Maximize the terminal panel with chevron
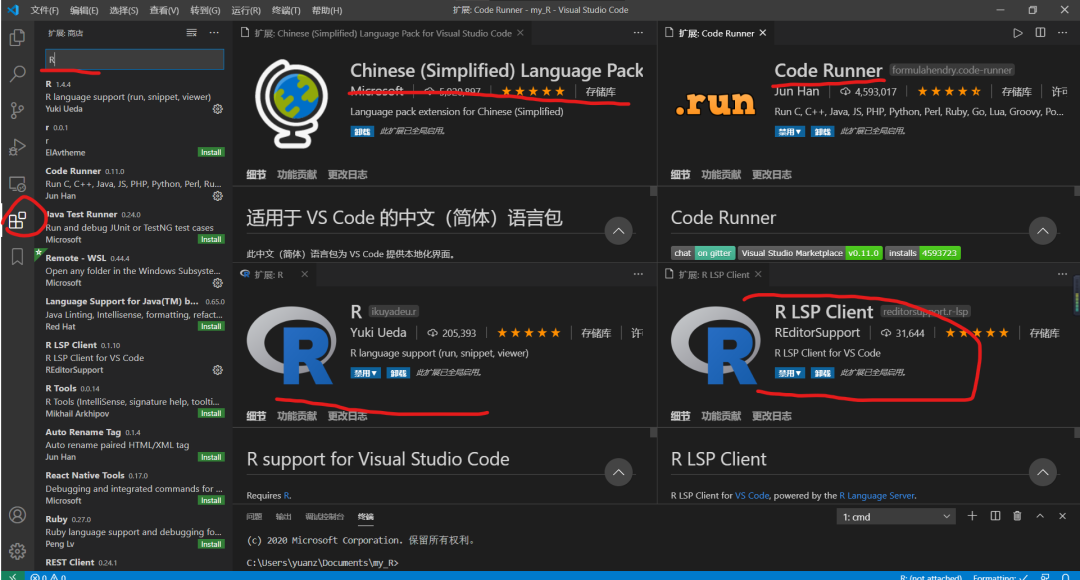Screen dimensions: 1080x580 pos(1040,516)
